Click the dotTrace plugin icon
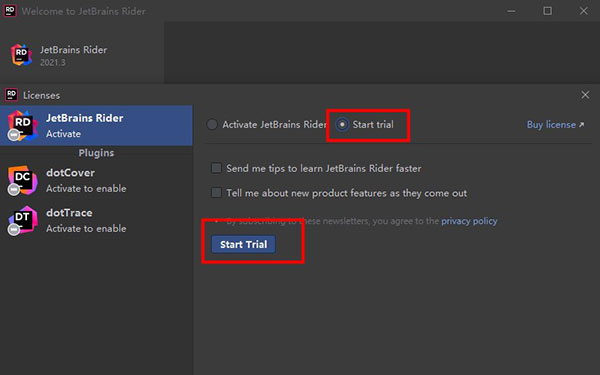 (22, 220)
